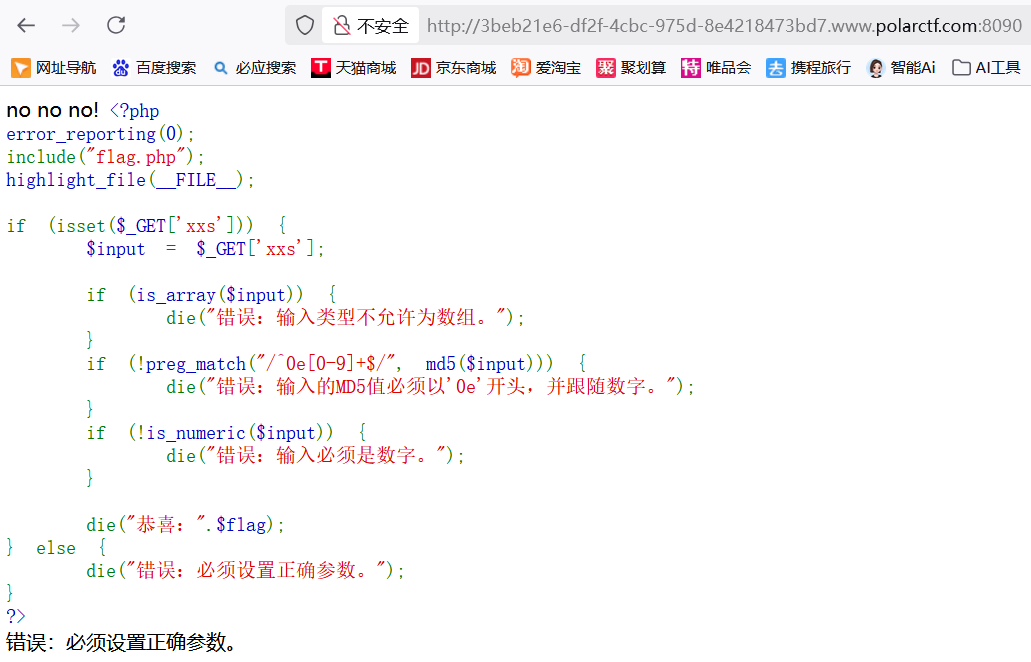The width and height of the screenshot is (1031, 662).
Task: Reload the page with the refresh icon
Action: point(116,26)
